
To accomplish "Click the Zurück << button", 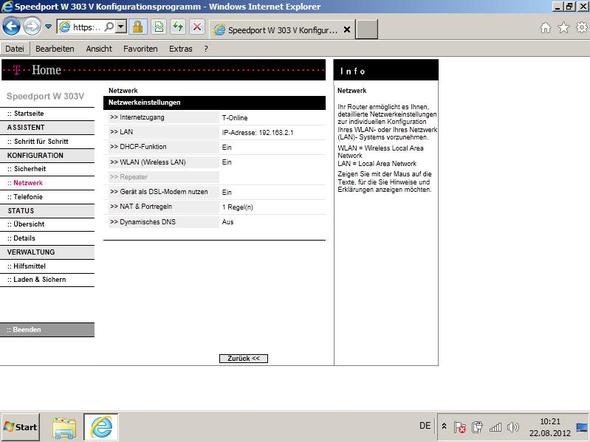I will [243, 358].
